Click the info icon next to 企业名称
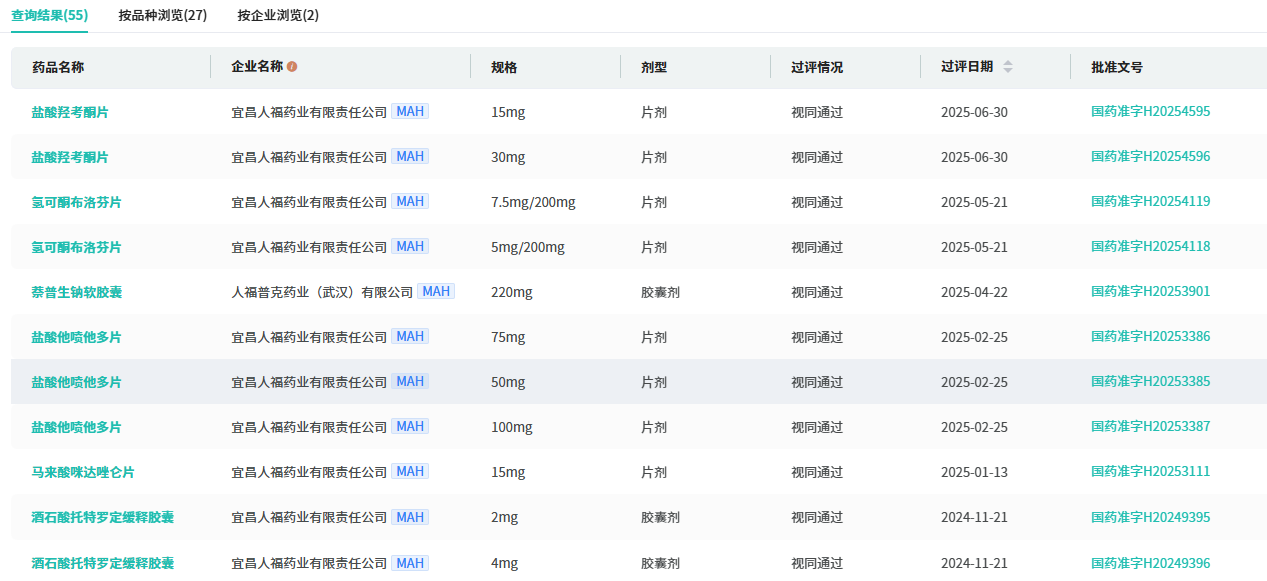This screenshot has height=581, width=1267. (292, 67)
